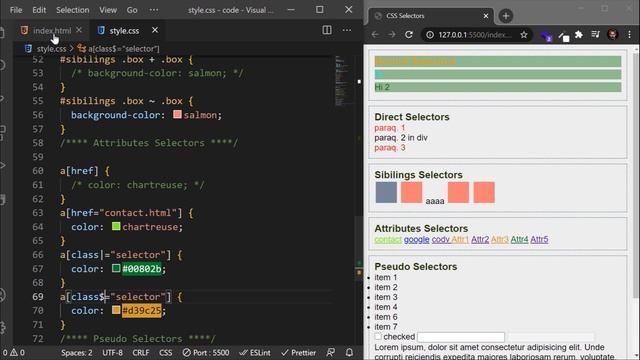640x360 pixels.
Task: Change indentation via Spaces: 2
Action: point(77,353)
